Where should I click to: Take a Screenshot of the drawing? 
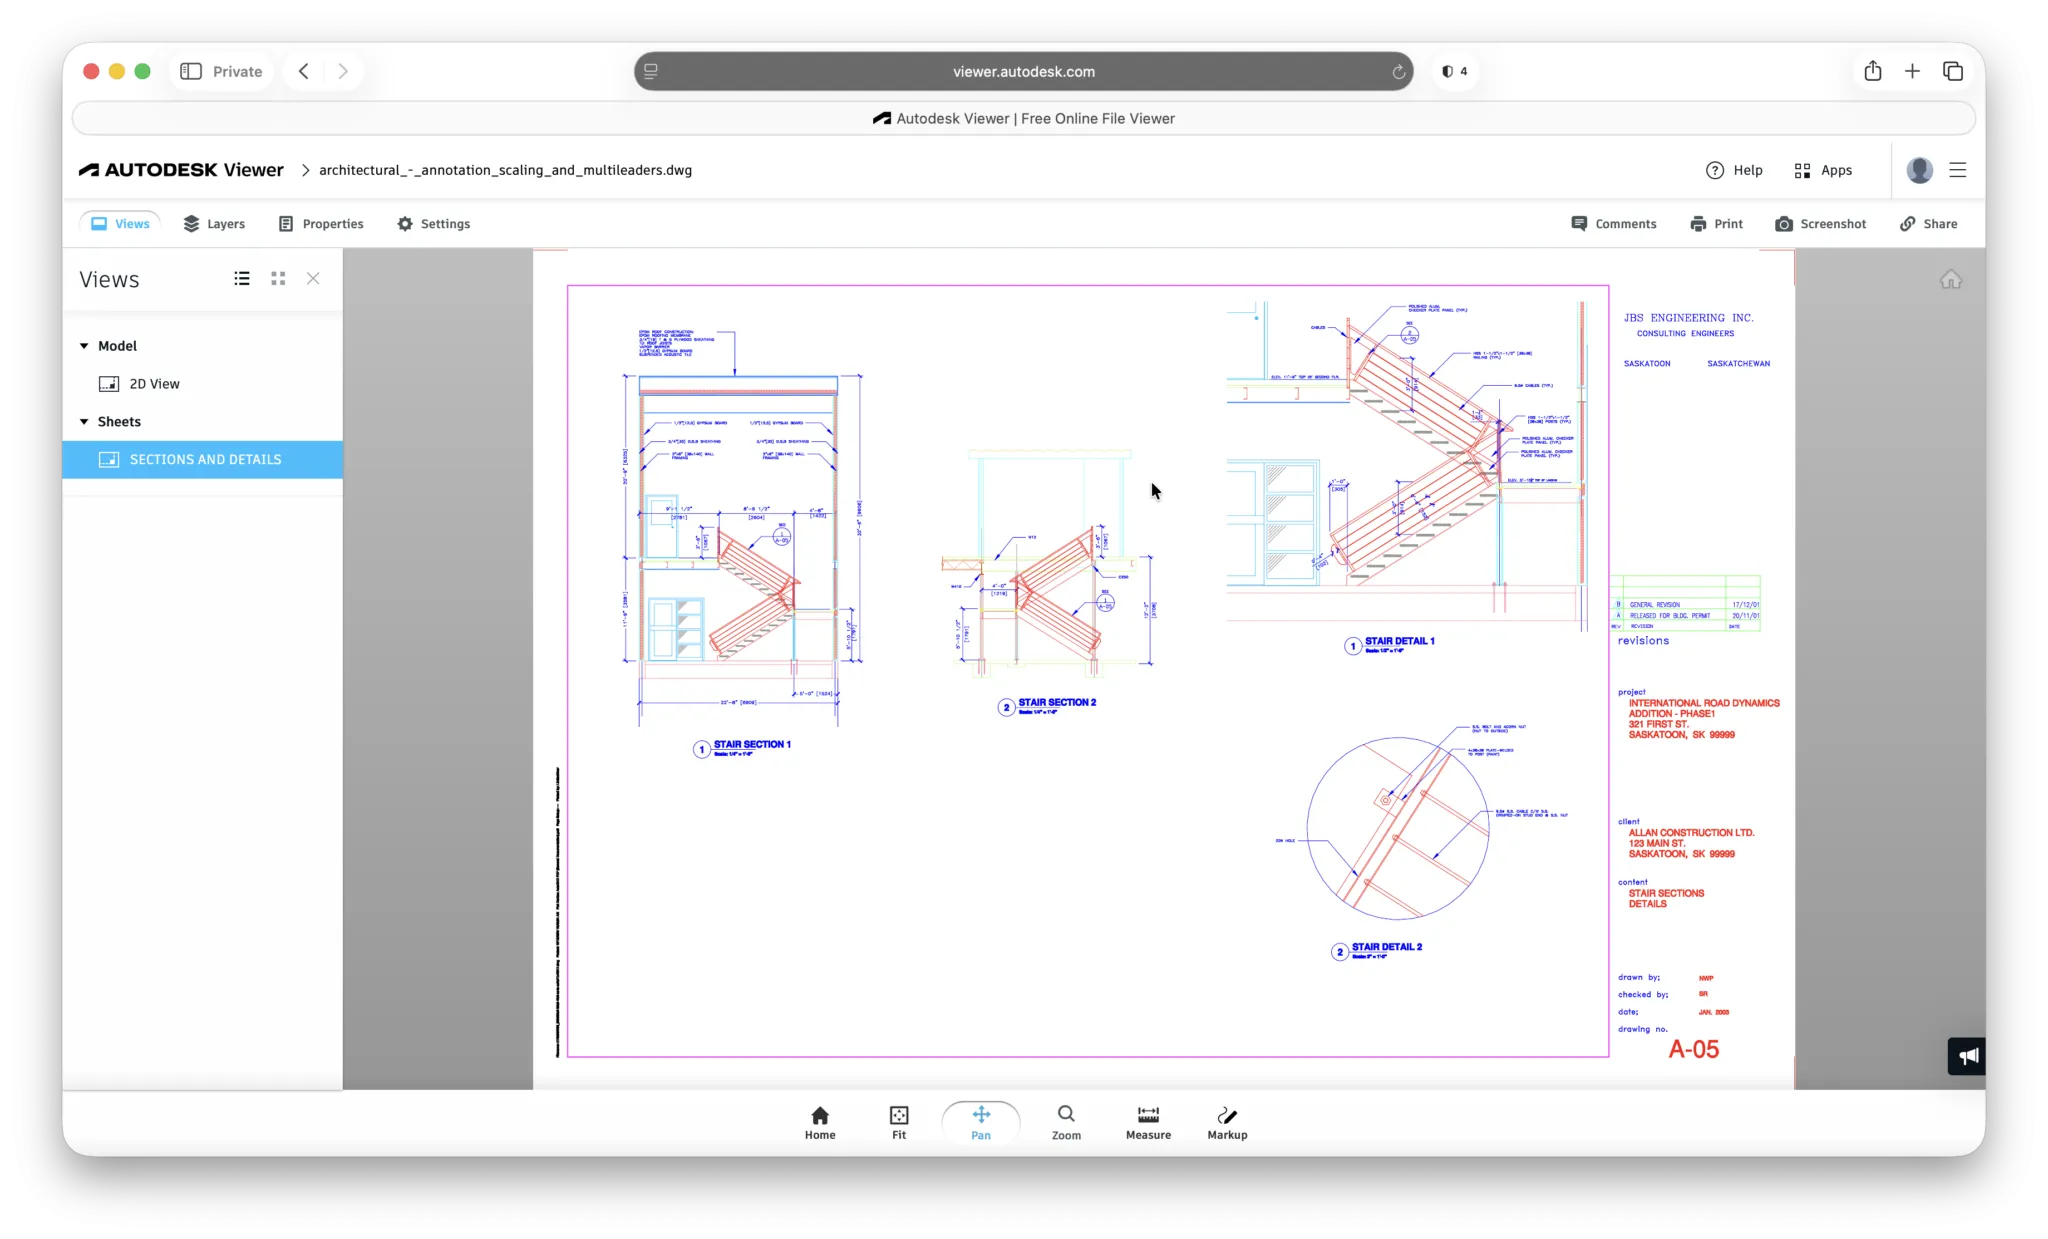pos(1821,223)
